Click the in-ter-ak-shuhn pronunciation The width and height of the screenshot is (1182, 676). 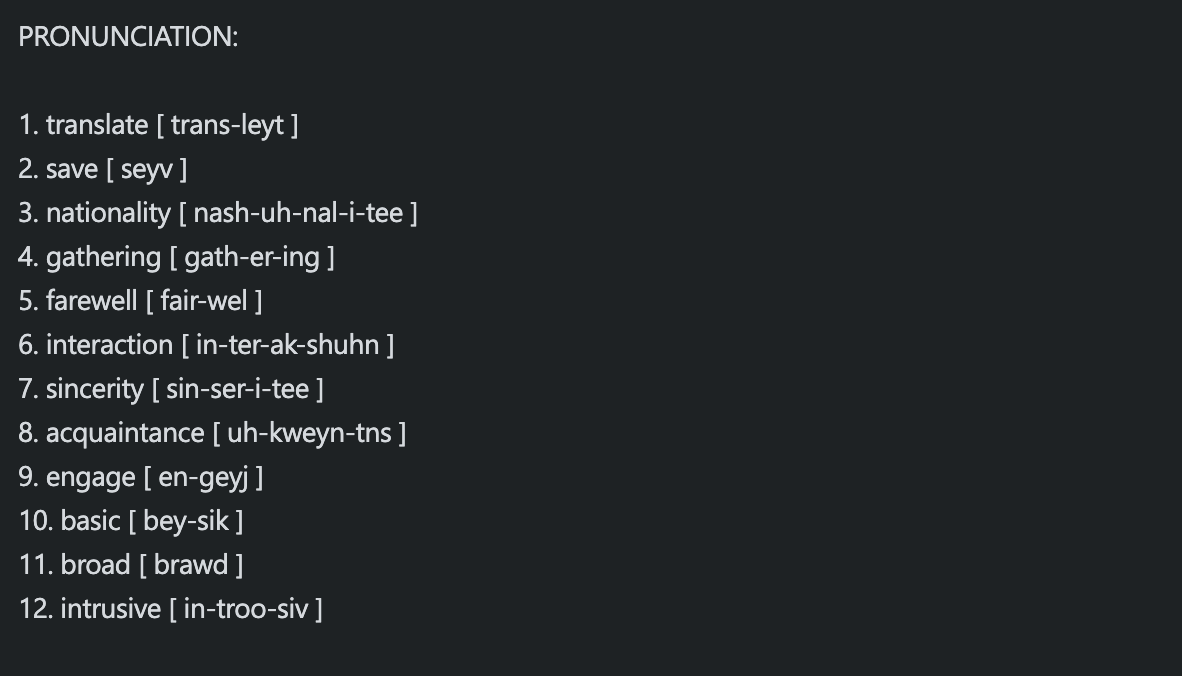[287, 345]
